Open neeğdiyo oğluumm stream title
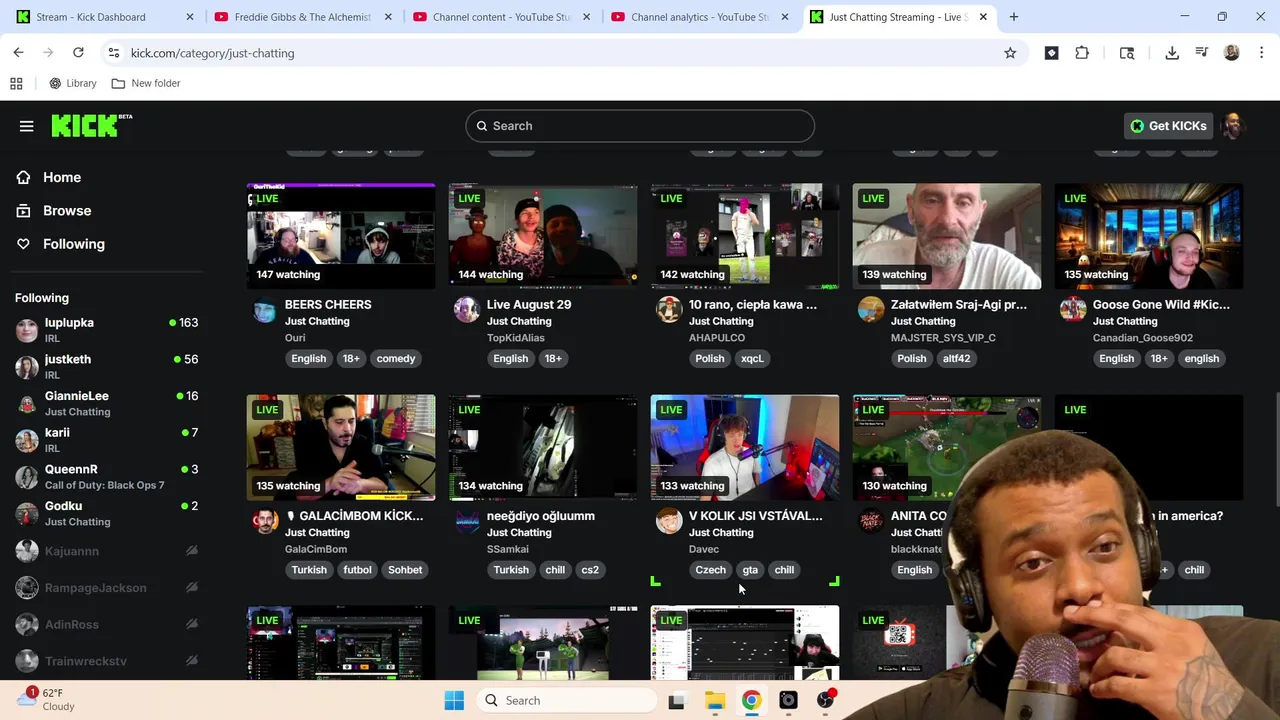1280x720 pixels. click(x=541, y=515)
